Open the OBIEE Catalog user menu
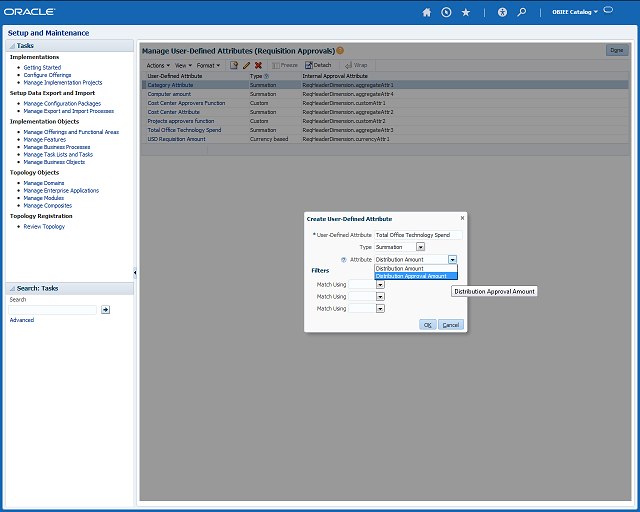Image resolution: width=640 pixels, height=512 pixels. 575,12
